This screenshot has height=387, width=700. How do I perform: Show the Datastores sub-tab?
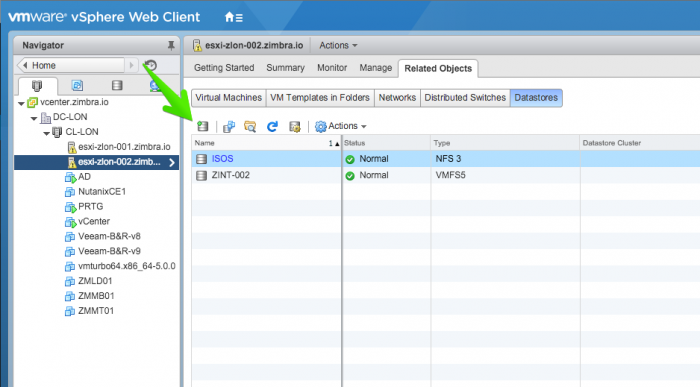(536, 98)
